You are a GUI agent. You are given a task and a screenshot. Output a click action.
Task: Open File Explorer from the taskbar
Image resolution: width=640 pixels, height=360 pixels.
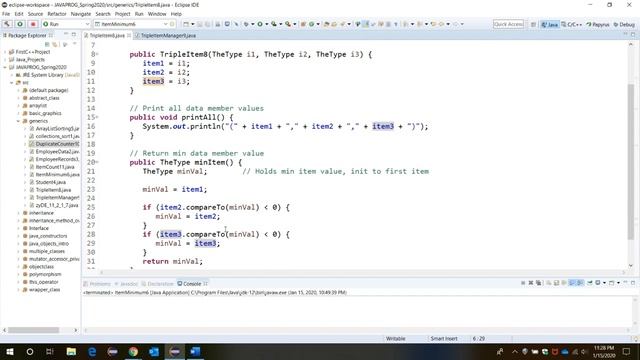(71, 351)
